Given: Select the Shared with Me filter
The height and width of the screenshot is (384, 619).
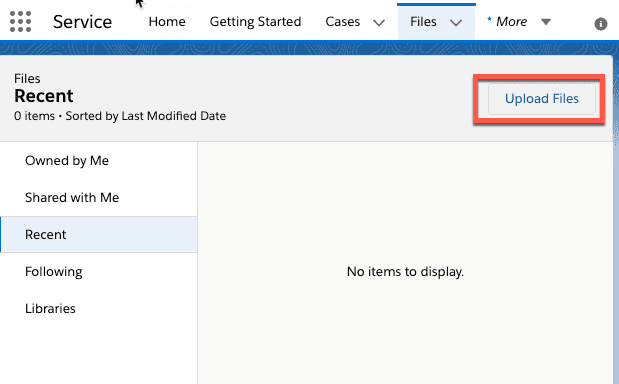Looking at the screenshot, I should [x=99, y=197].
